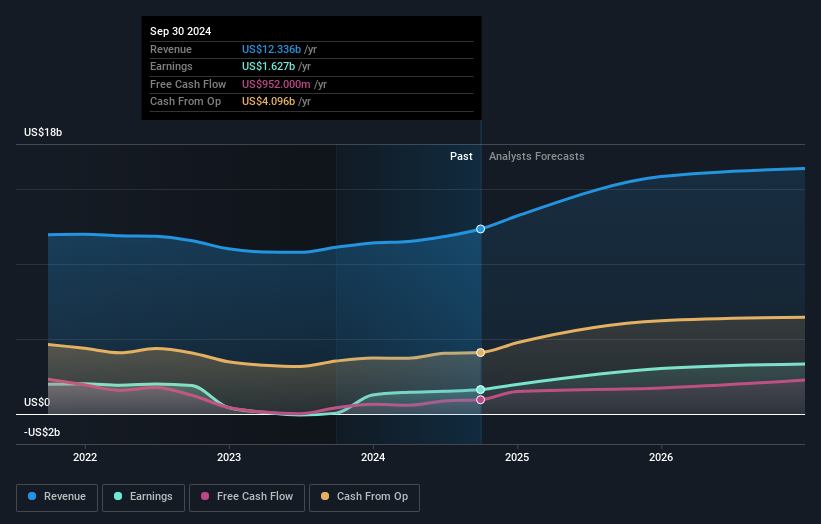Click the 2023 x-axis label
Image resolution: width=821 pixels, height=524 pixels.
229,457
